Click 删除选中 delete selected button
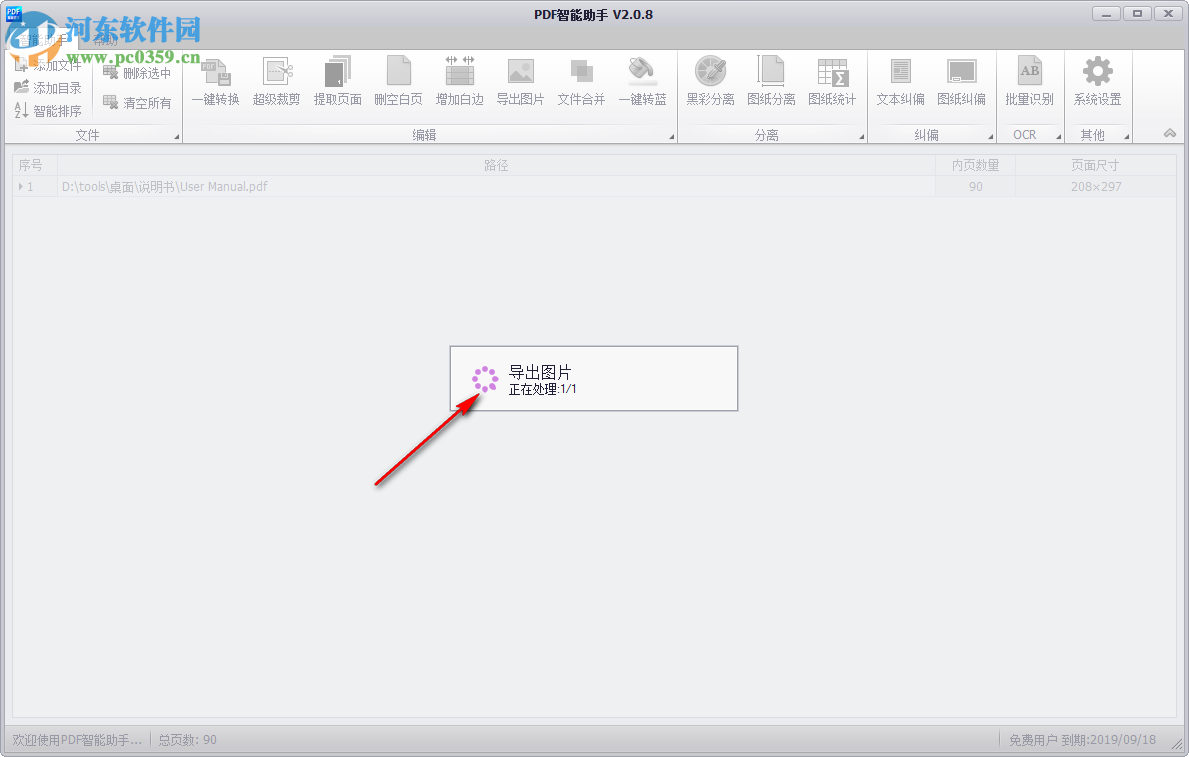This screenshot has width=1189, height=757. (137, 73)
